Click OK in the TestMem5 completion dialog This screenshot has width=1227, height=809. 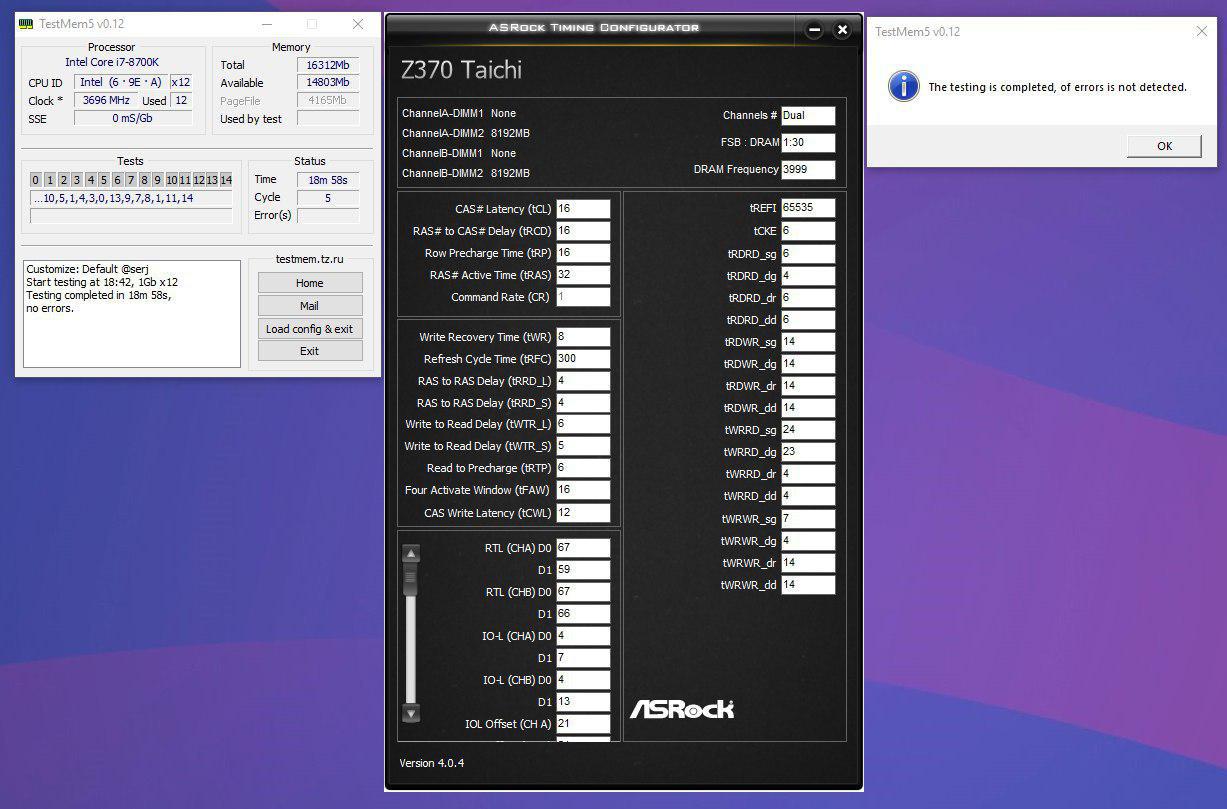1164,146
